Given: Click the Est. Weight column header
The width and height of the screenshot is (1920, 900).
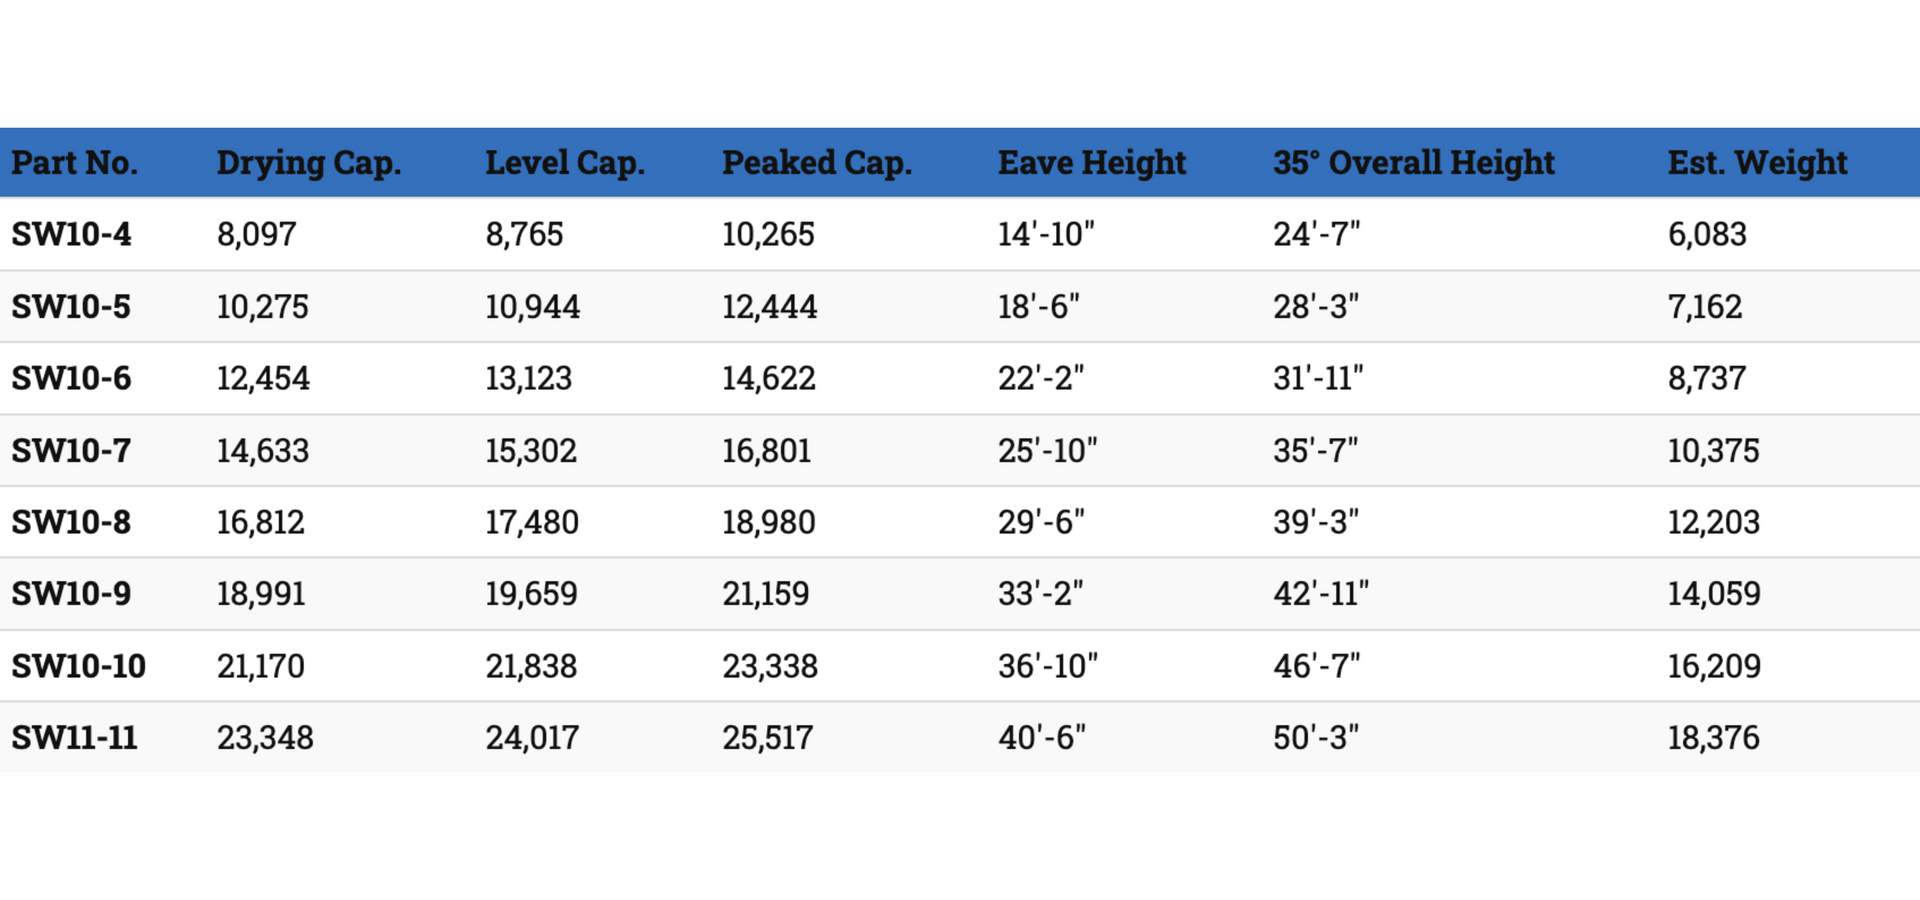Looking at the screenshot, I should click(1757, 163).
